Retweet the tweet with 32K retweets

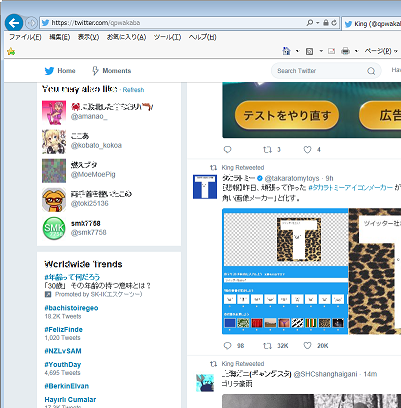point(267,346)
